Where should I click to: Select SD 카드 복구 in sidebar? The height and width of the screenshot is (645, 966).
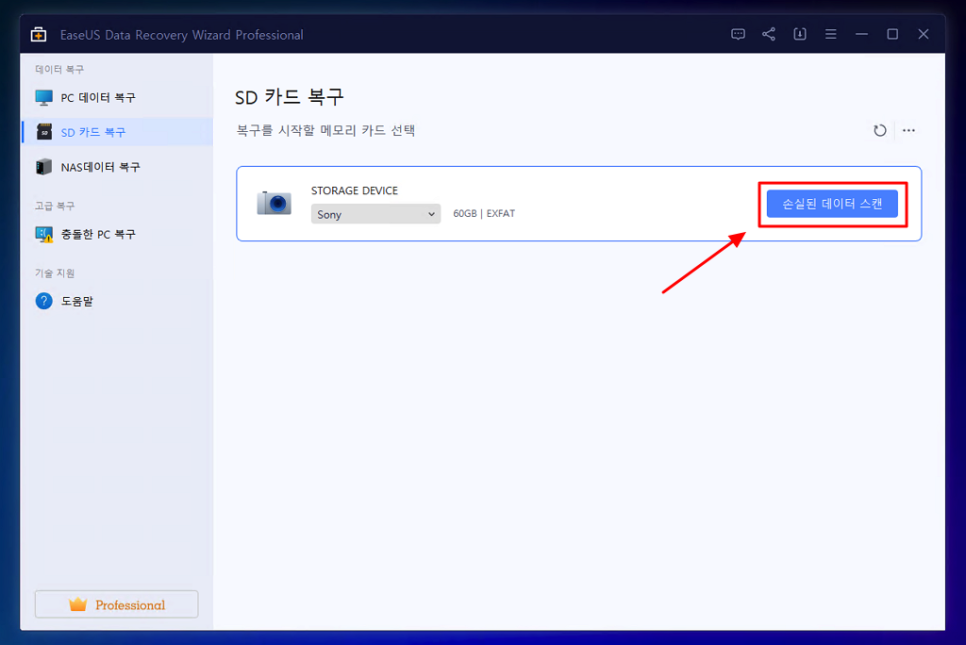click(117, 132)
